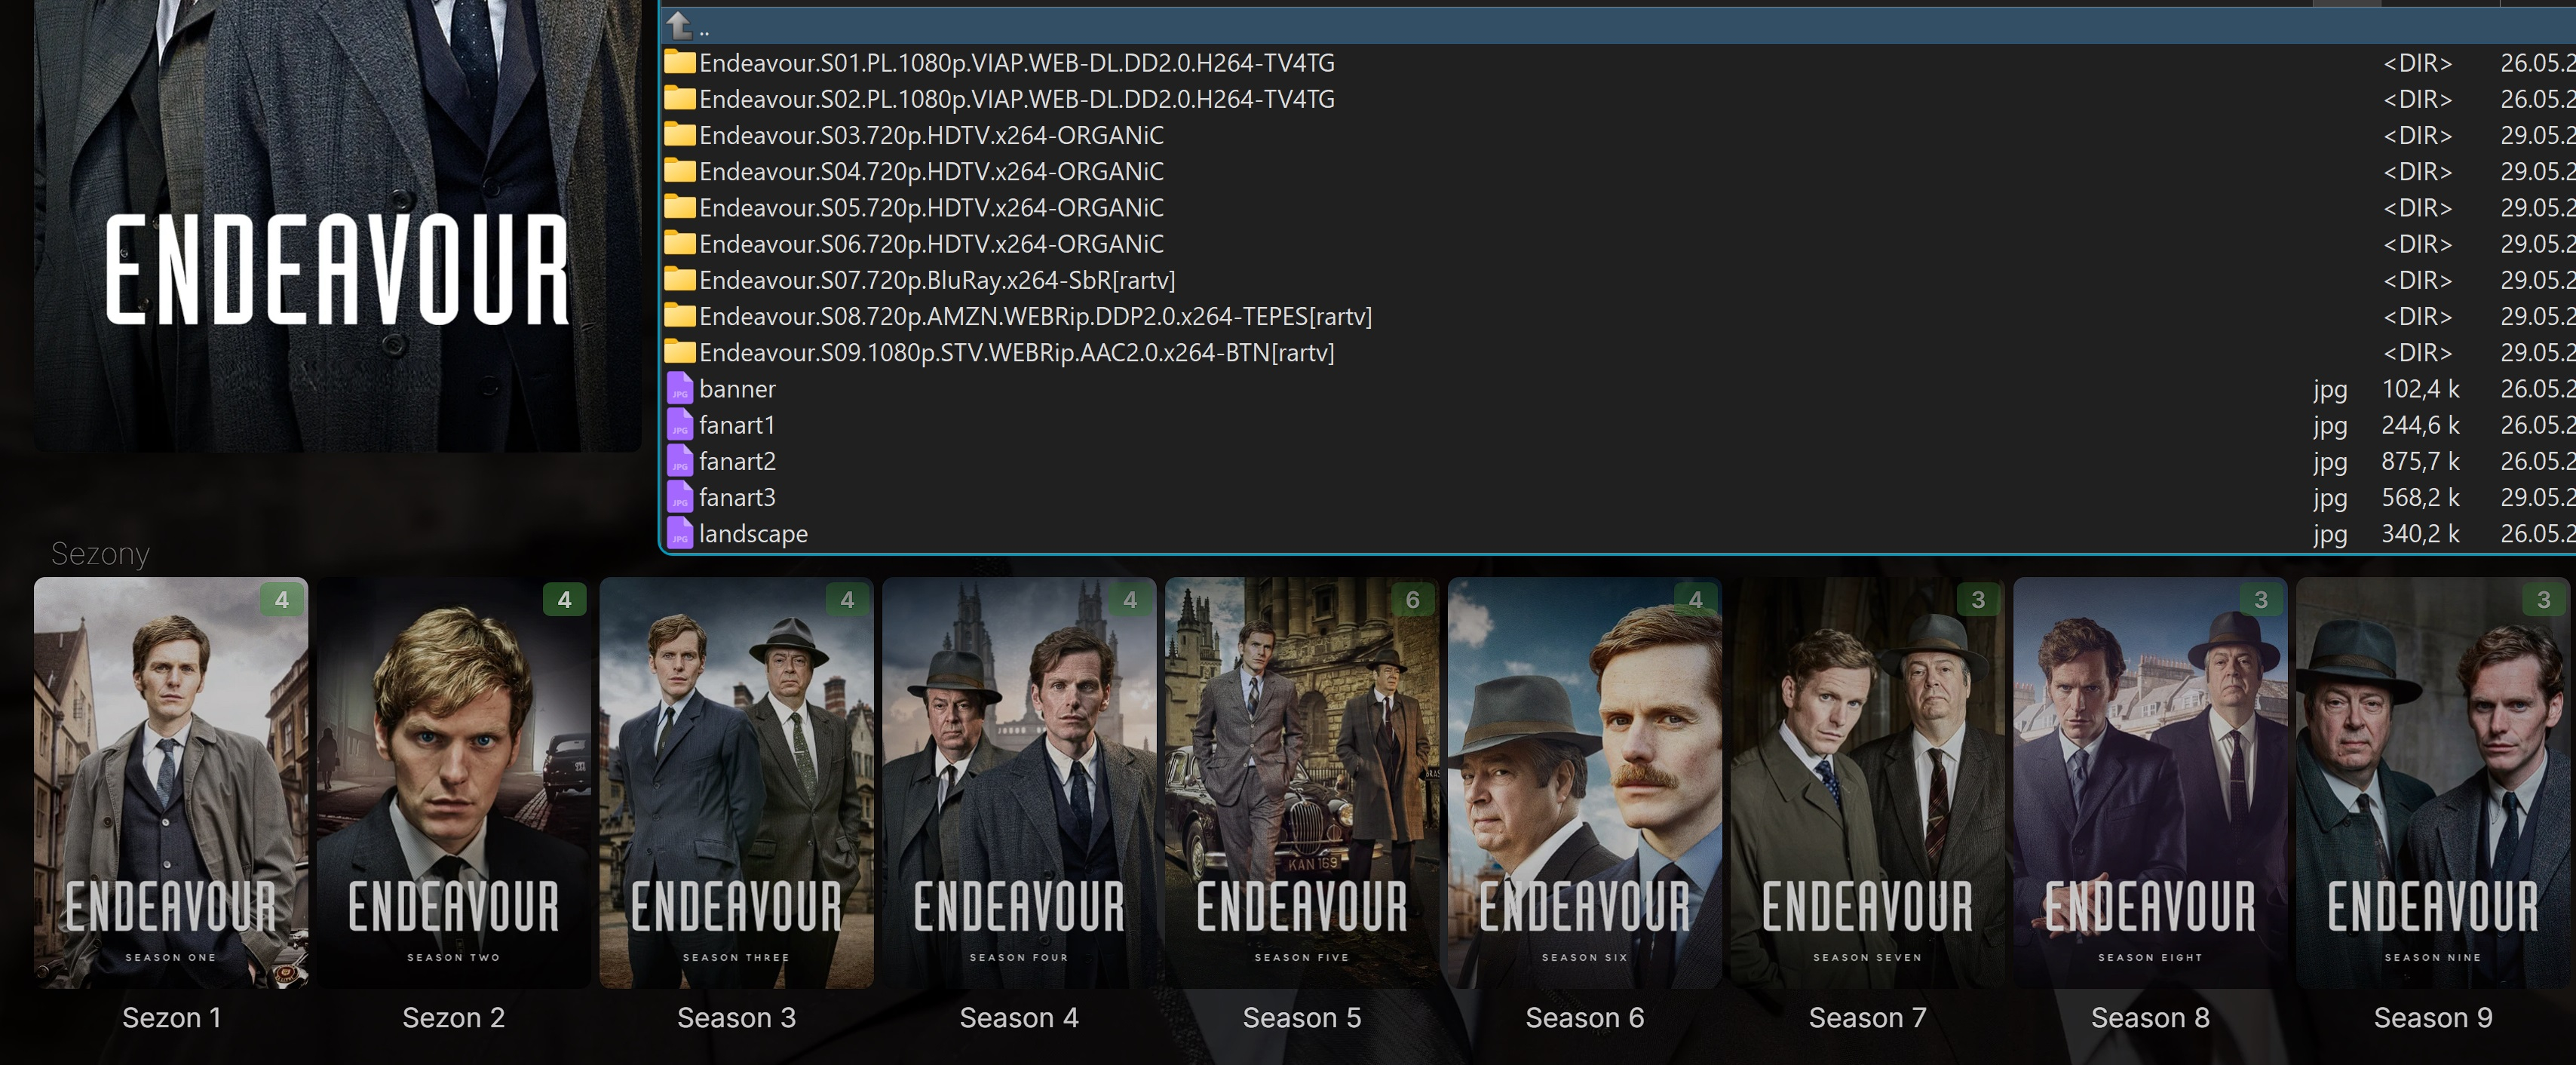The image size is (2576, 1065).
Task: Click the banner JPG file icon
Action: click(x=680, y=389)
